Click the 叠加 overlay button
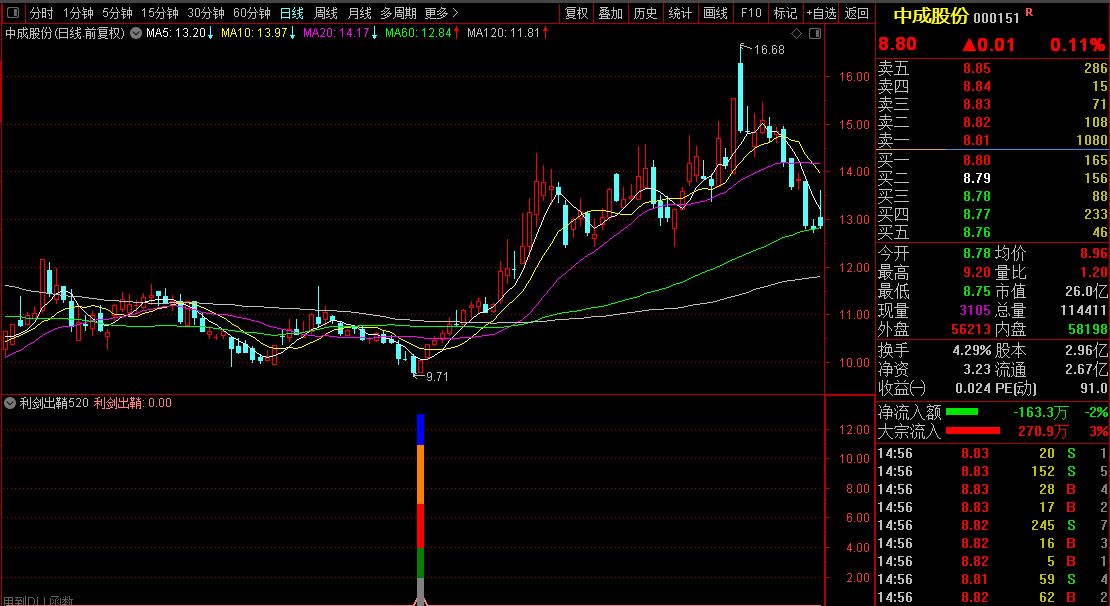 (x=610, y=13)
